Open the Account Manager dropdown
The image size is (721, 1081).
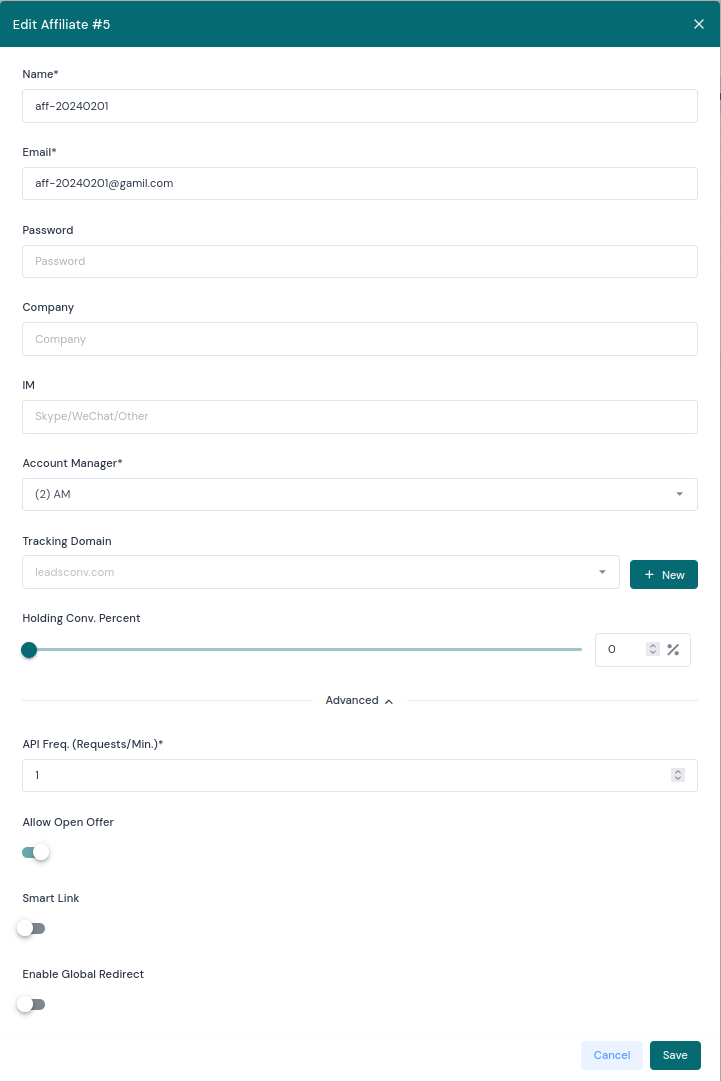[x=360, y=494]
